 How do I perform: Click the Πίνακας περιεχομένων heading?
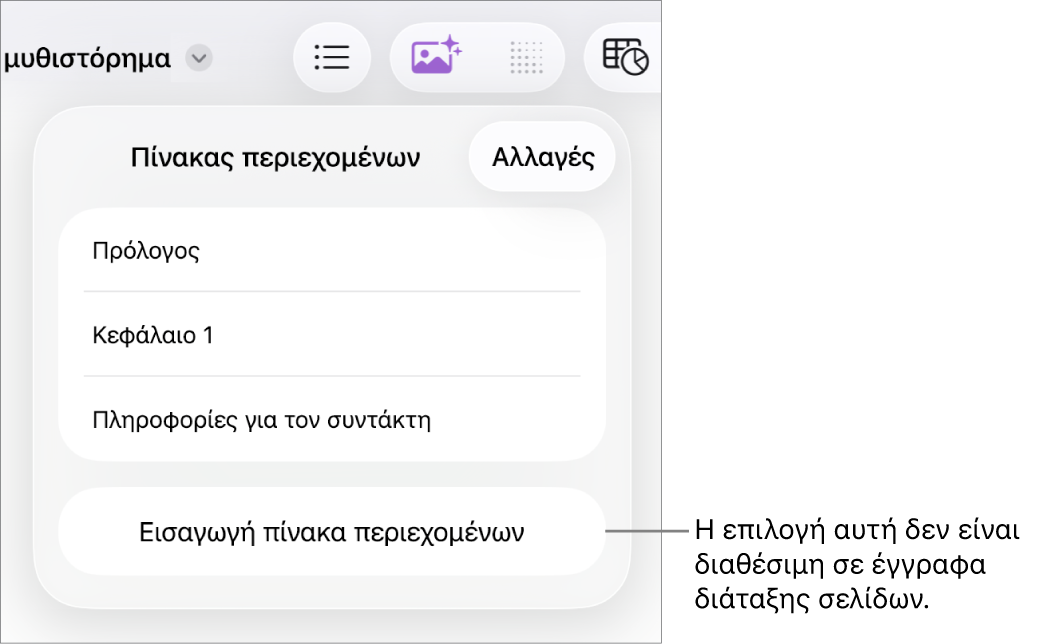275,158
